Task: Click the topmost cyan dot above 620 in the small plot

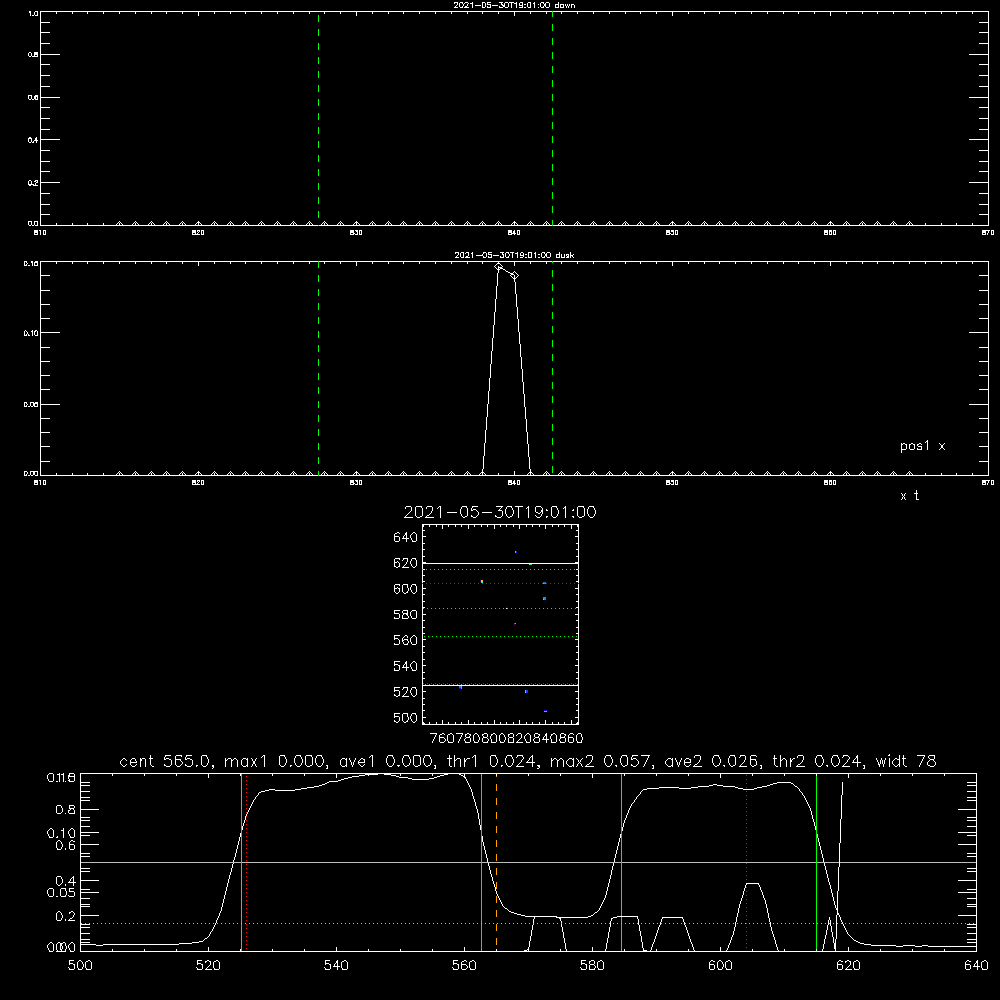Action: (515, 552)
